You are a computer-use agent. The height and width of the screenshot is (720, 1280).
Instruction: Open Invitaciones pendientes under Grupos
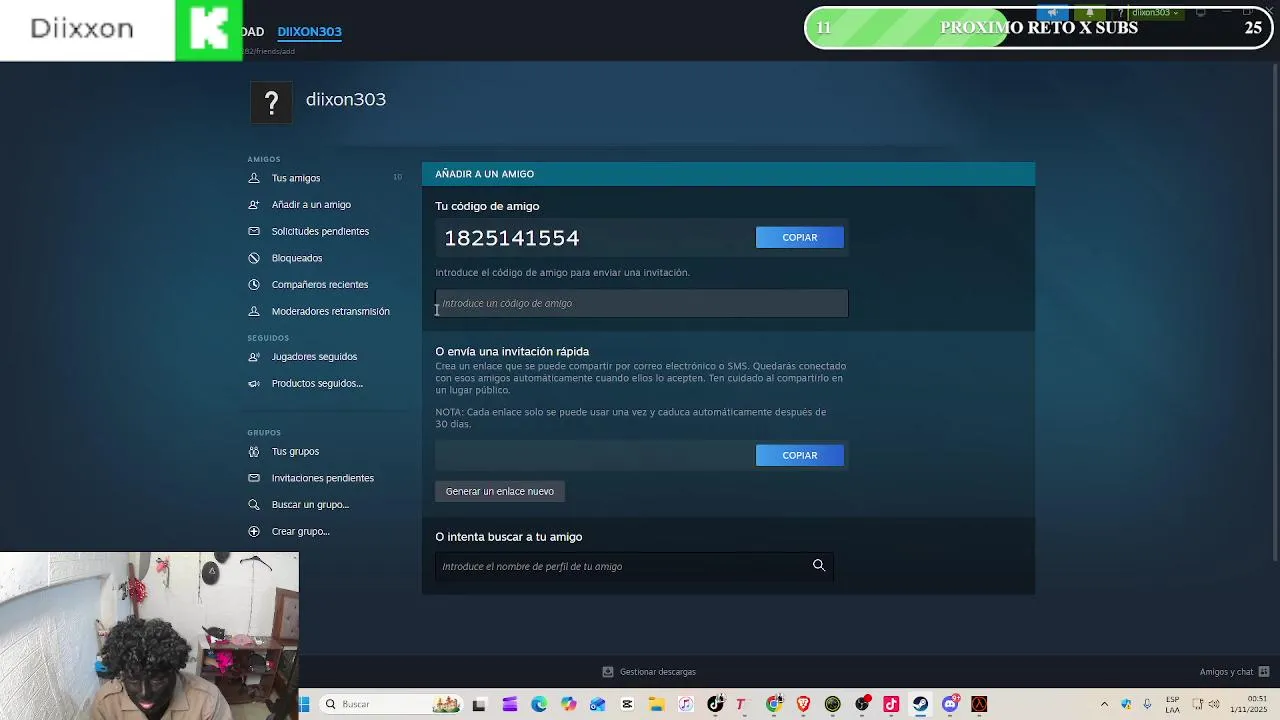(323, 478)
